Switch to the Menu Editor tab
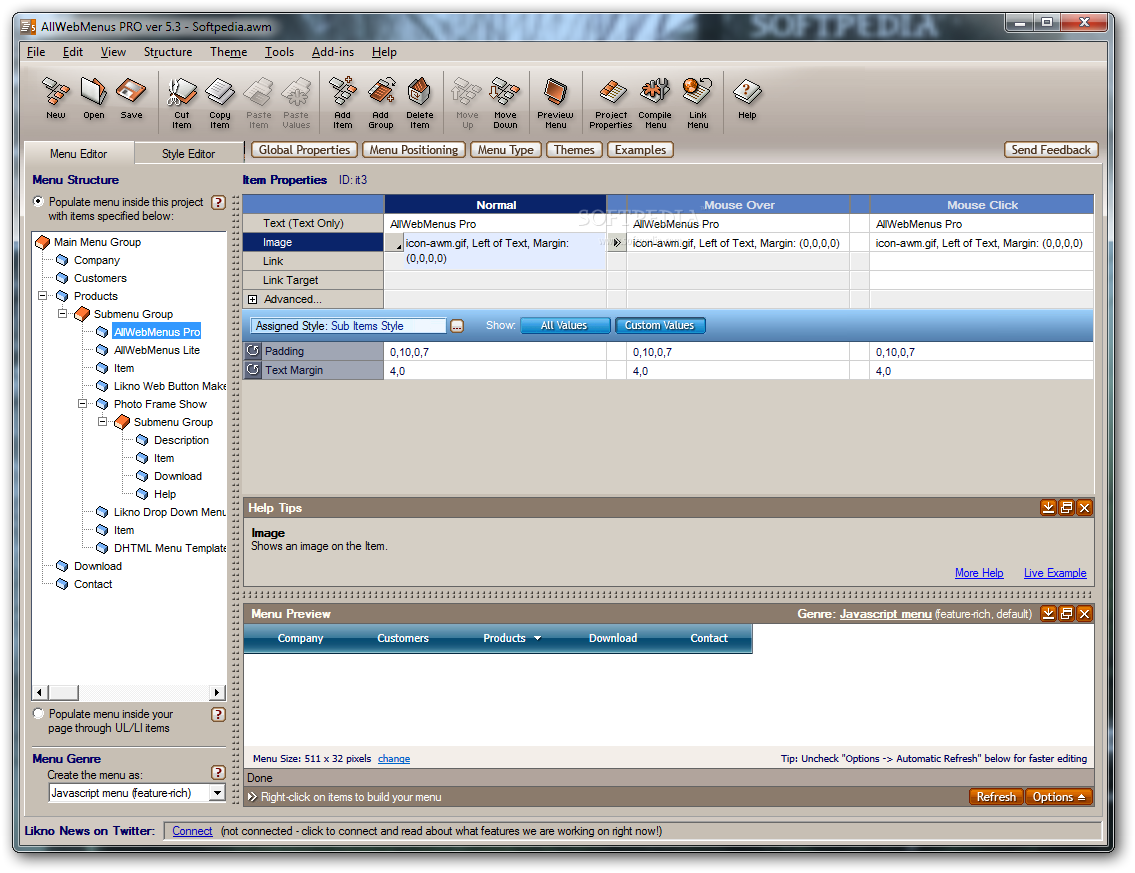 point(78,153)
